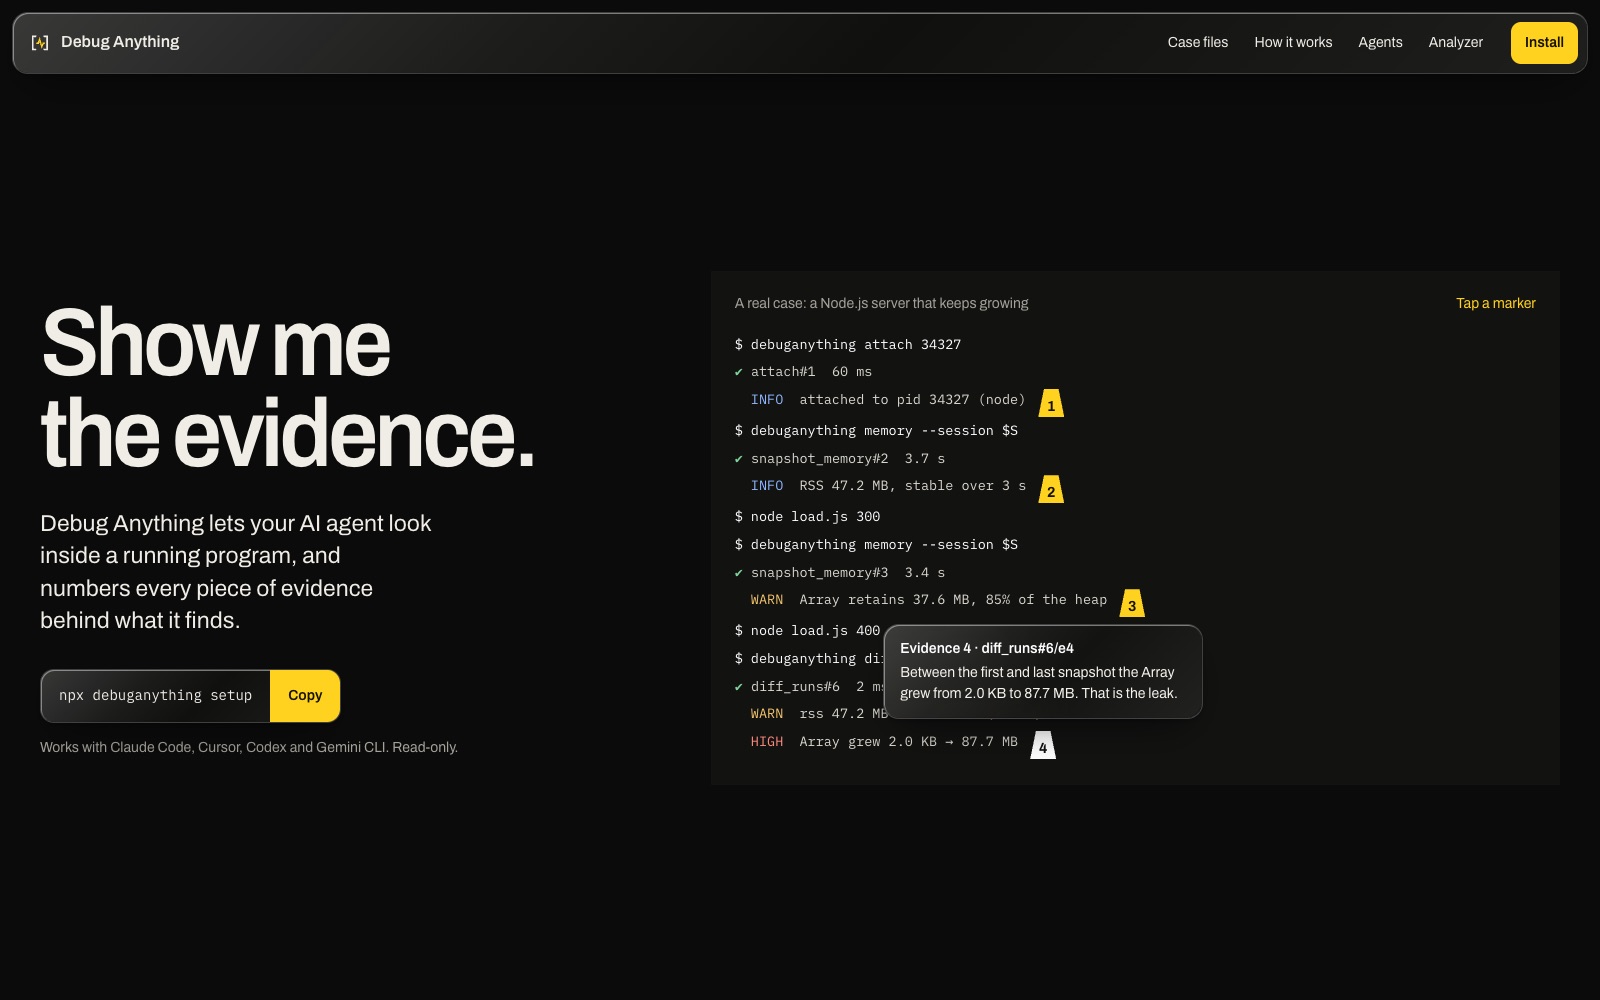This screenshot has width=1600, height=1000.
Task: Click the 'Show me the evidence.' headline
Action: tap(288, 388)
